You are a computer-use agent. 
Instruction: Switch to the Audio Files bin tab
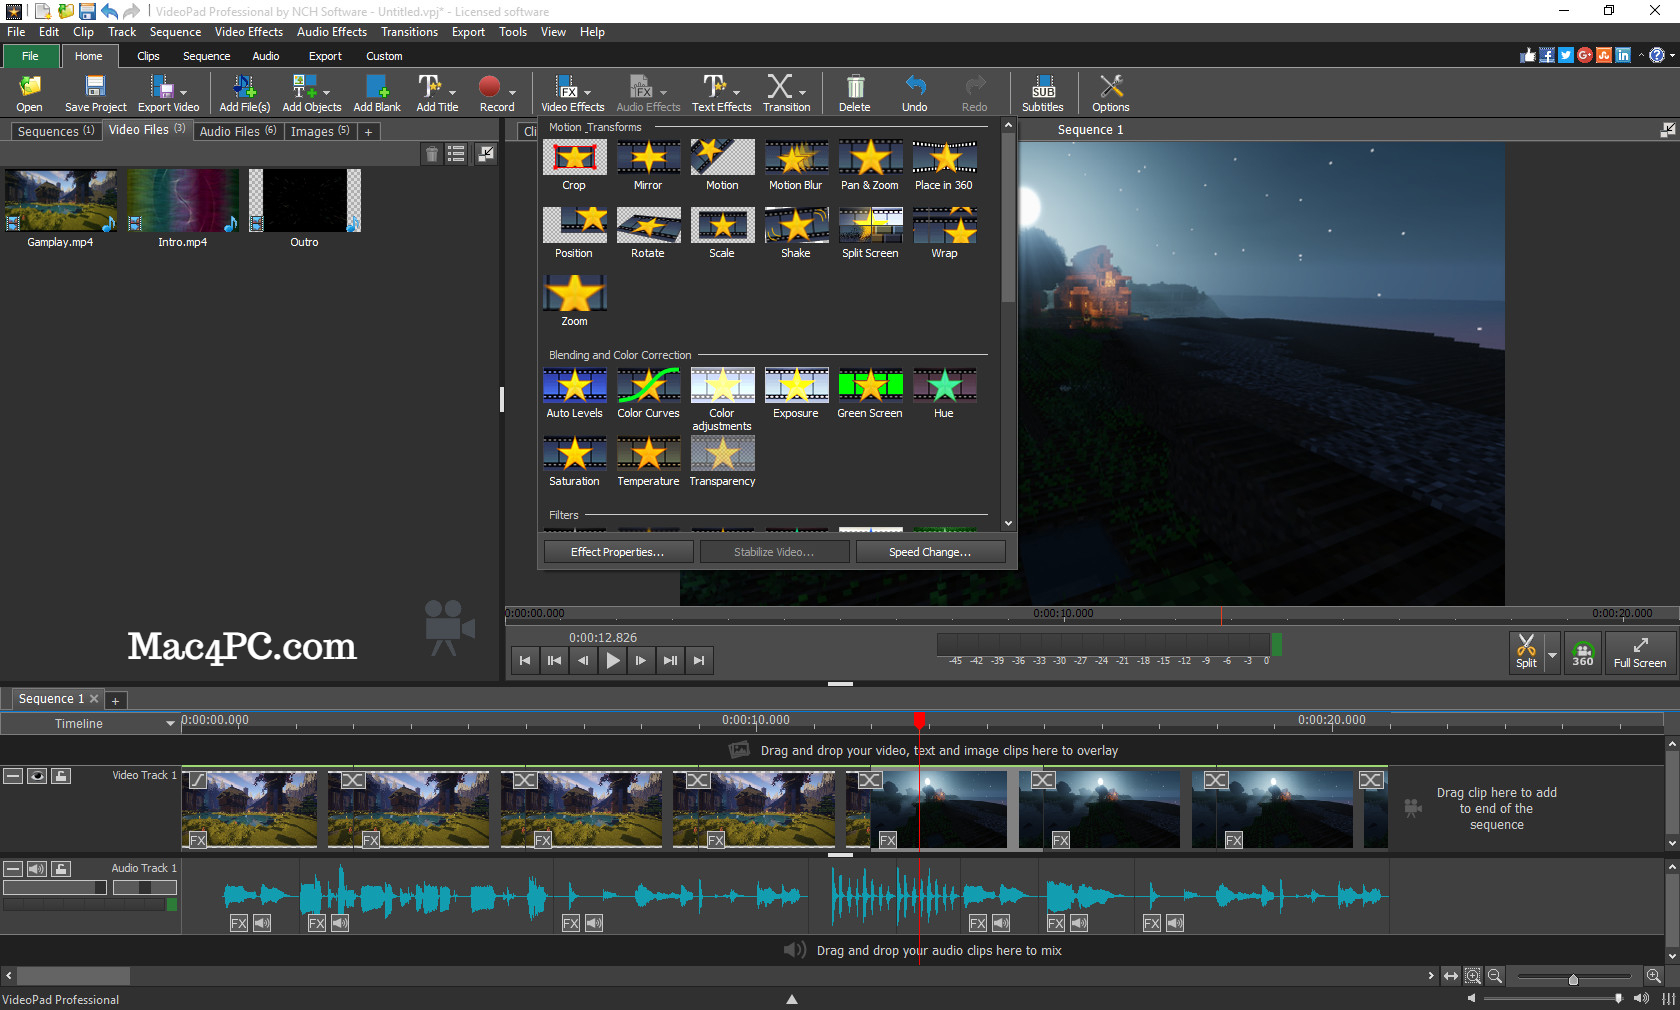[x=238, y=131]
